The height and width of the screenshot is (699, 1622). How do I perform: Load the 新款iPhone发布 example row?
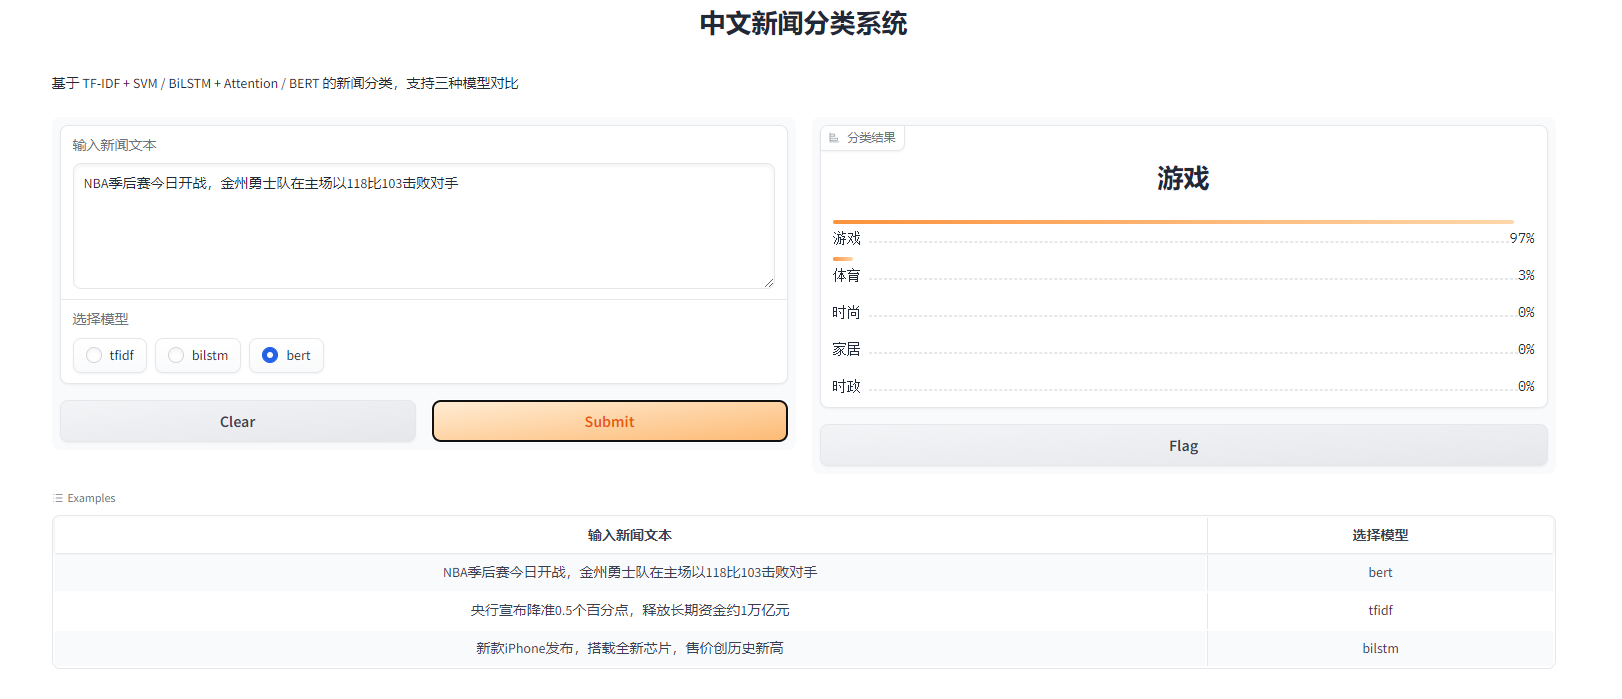pos(630,648)
